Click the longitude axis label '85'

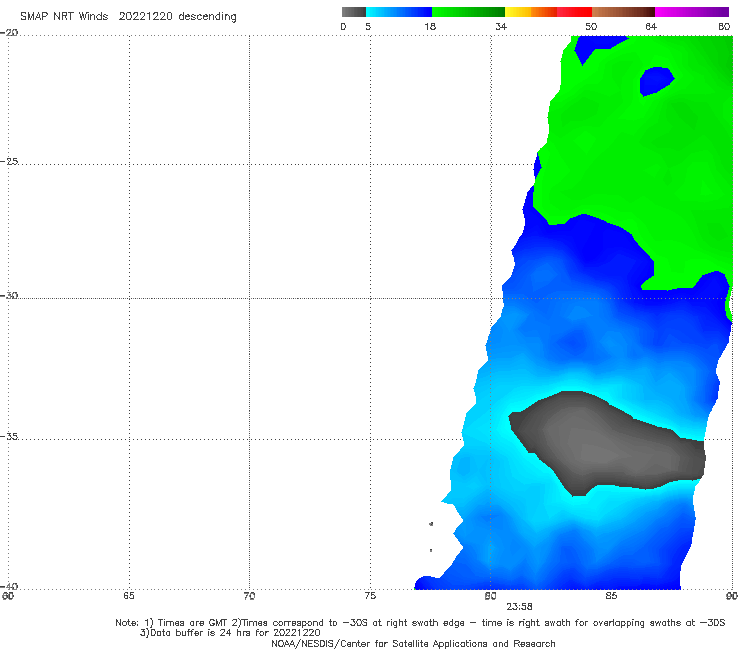(611, 596)
